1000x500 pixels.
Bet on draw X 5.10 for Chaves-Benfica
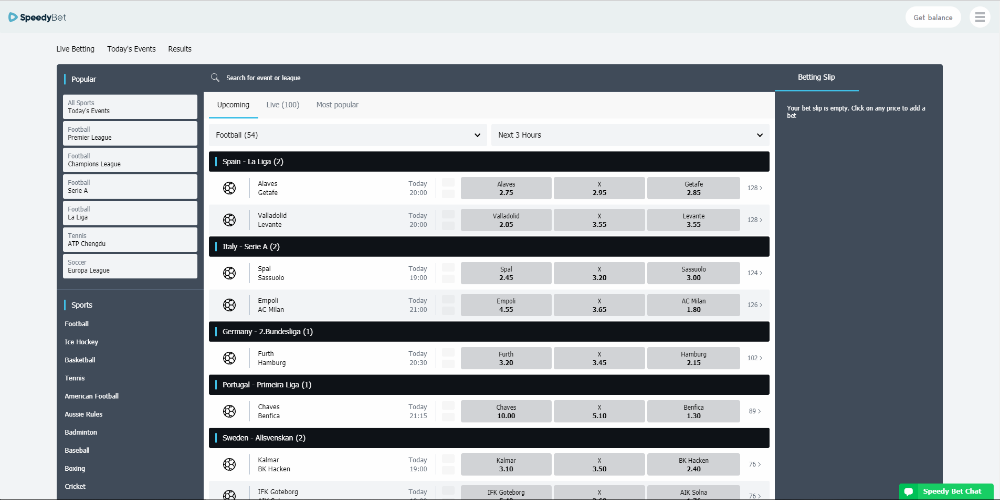[599, 411]
